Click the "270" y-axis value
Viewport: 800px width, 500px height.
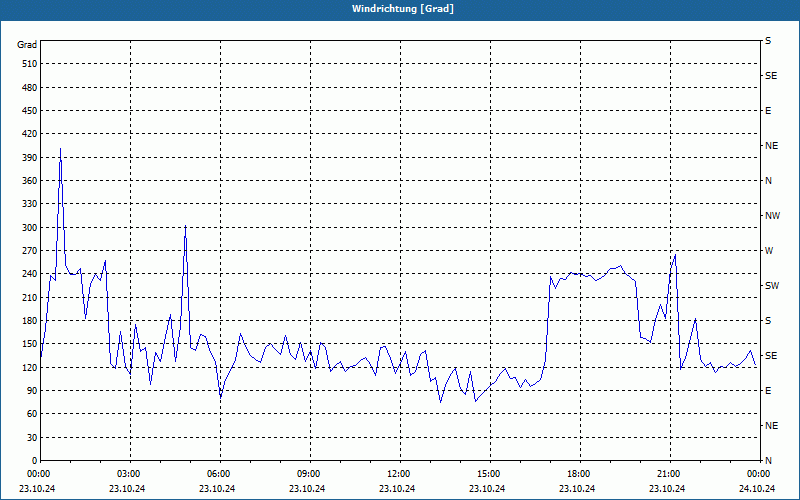pyautogui.click(x=29, y=251)
